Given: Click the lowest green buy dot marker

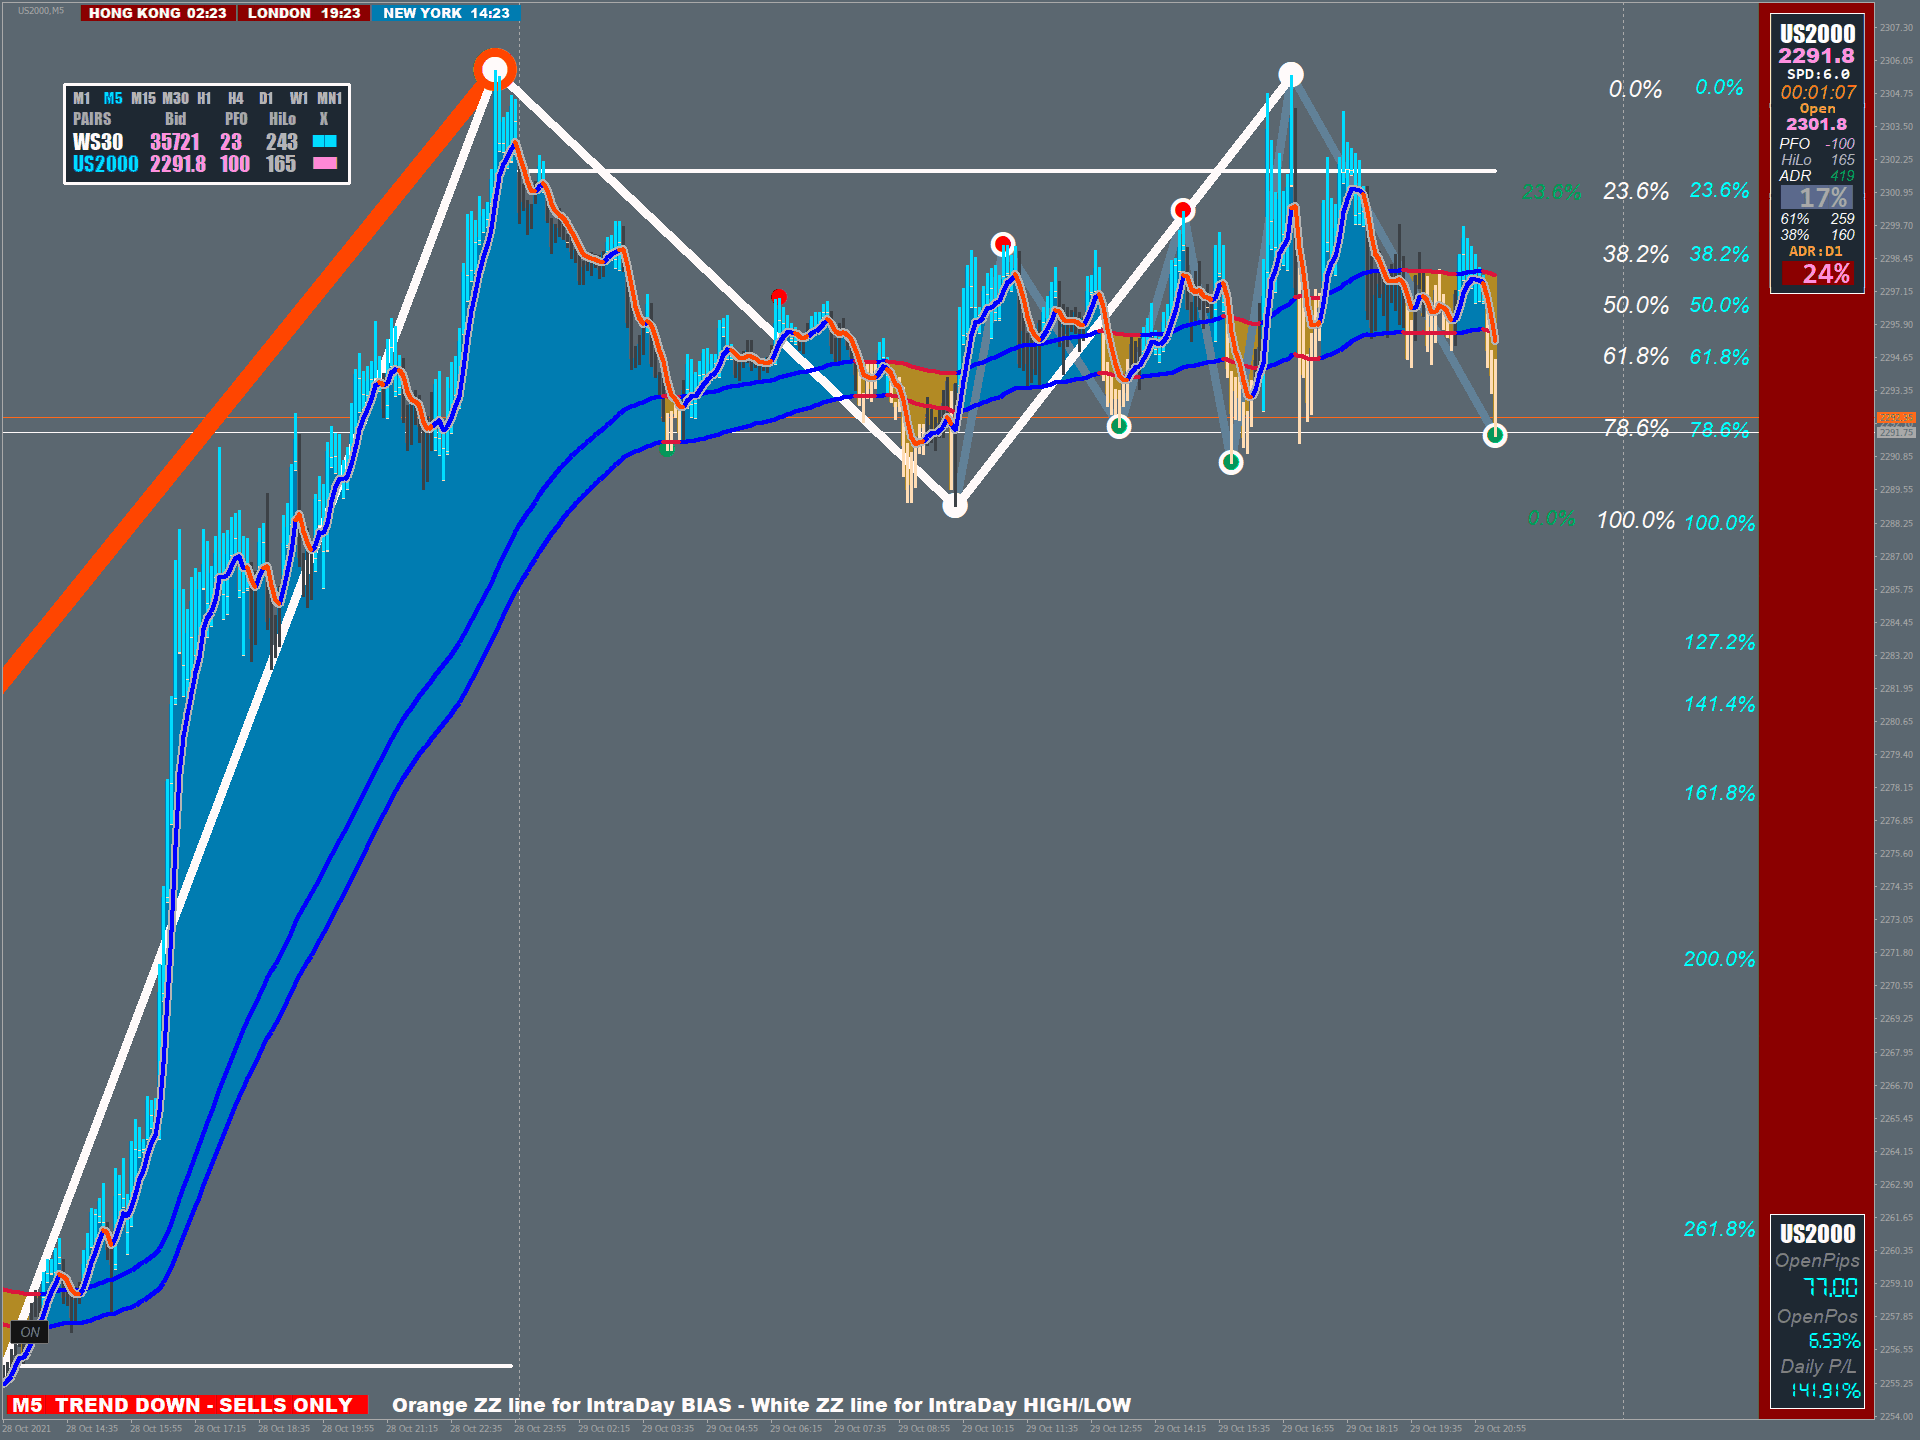Looking at the screenshot, I should pyautogui.click(x=1231, y=462).
